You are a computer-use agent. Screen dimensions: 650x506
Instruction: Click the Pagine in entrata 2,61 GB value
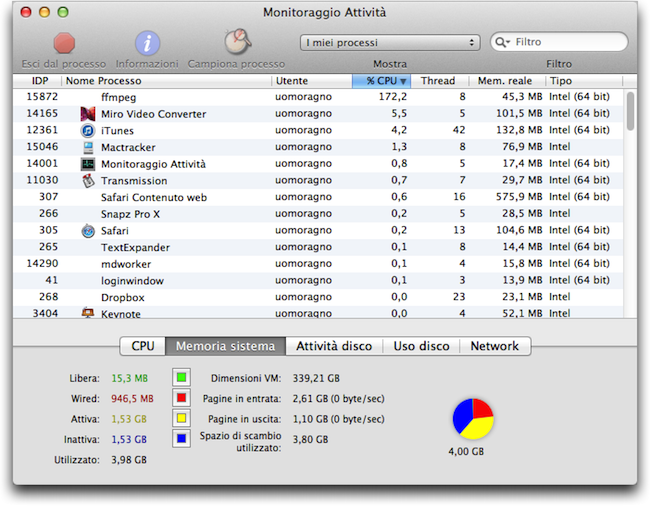coord(339,399)
